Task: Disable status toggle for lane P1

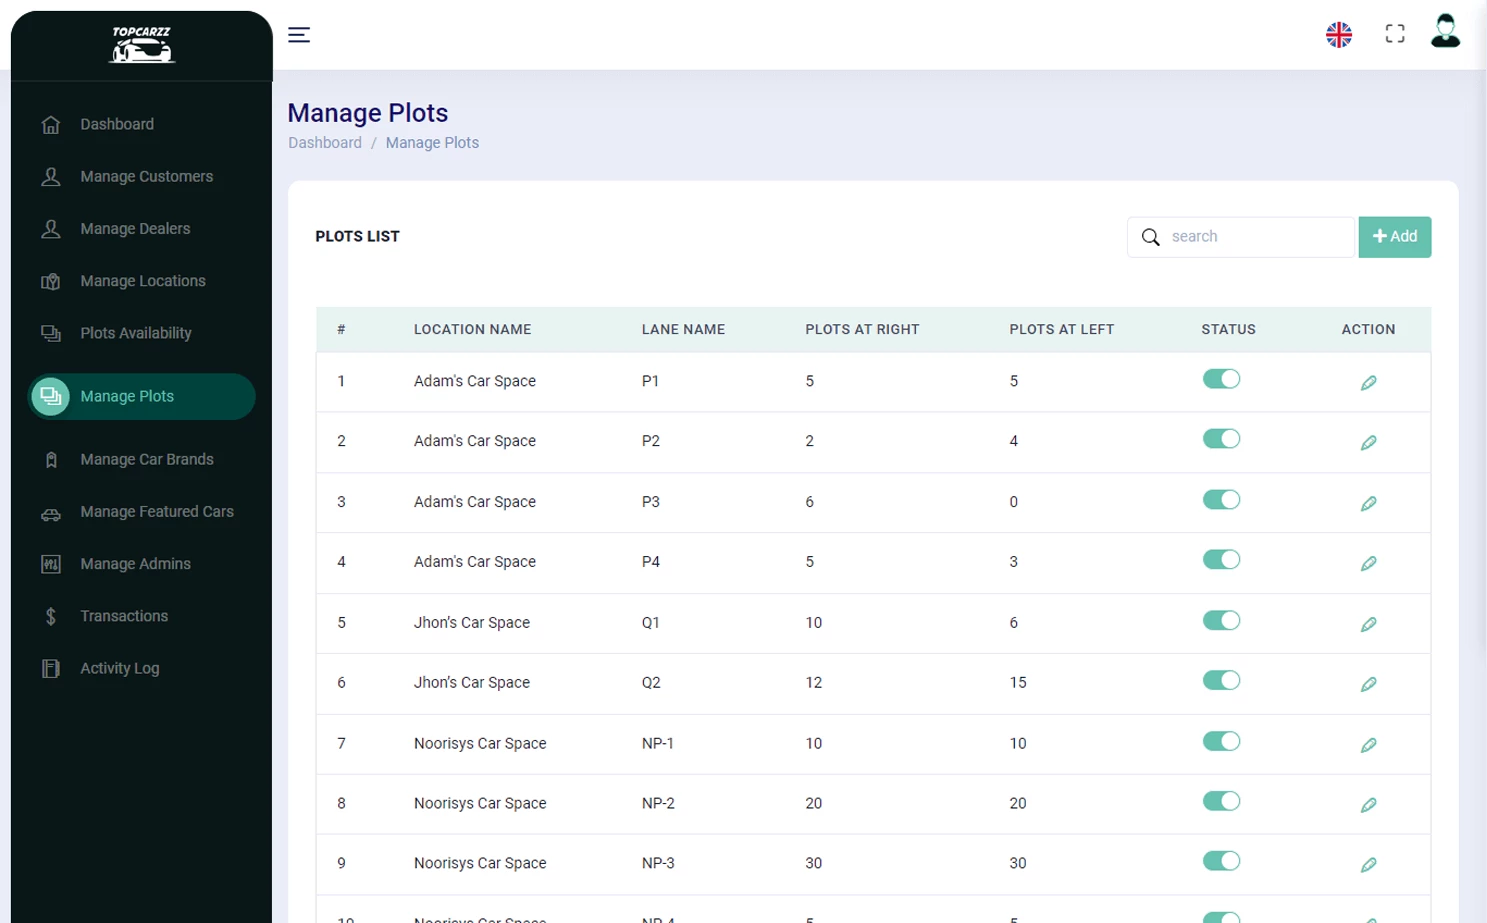Action: (x=1221, y=379)
